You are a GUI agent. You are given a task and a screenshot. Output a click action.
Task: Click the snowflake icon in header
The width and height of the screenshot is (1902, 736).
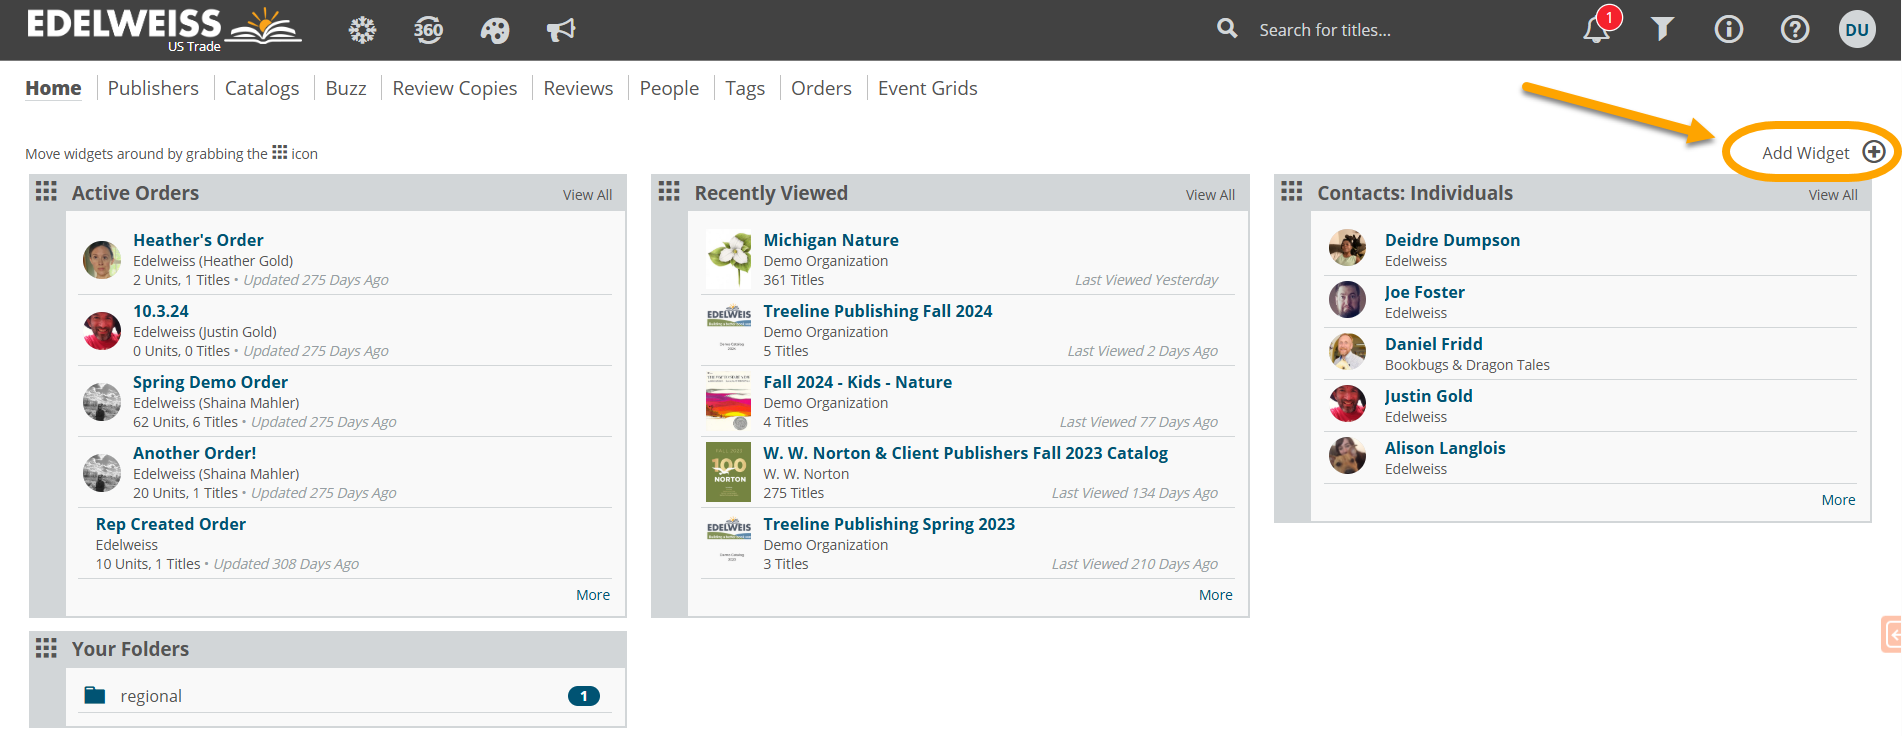pos(362,30)
